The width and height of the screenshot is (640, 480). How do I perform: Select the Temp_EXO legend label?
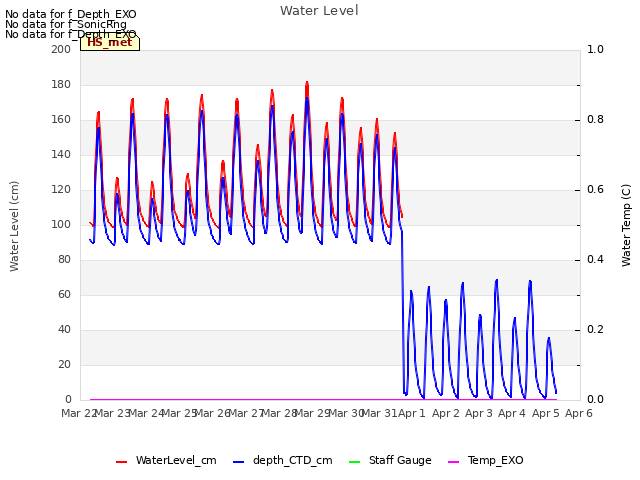pos(495,461)
